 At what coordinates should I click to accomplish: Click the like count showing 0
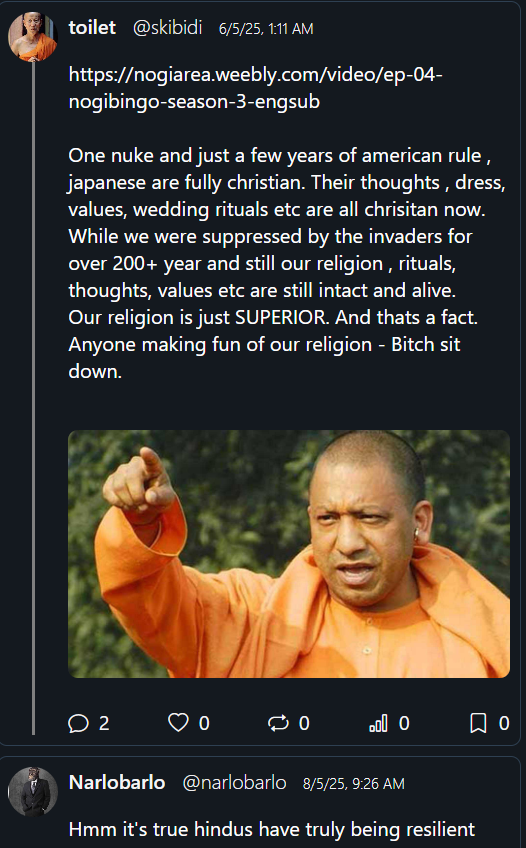coord(204,723)
